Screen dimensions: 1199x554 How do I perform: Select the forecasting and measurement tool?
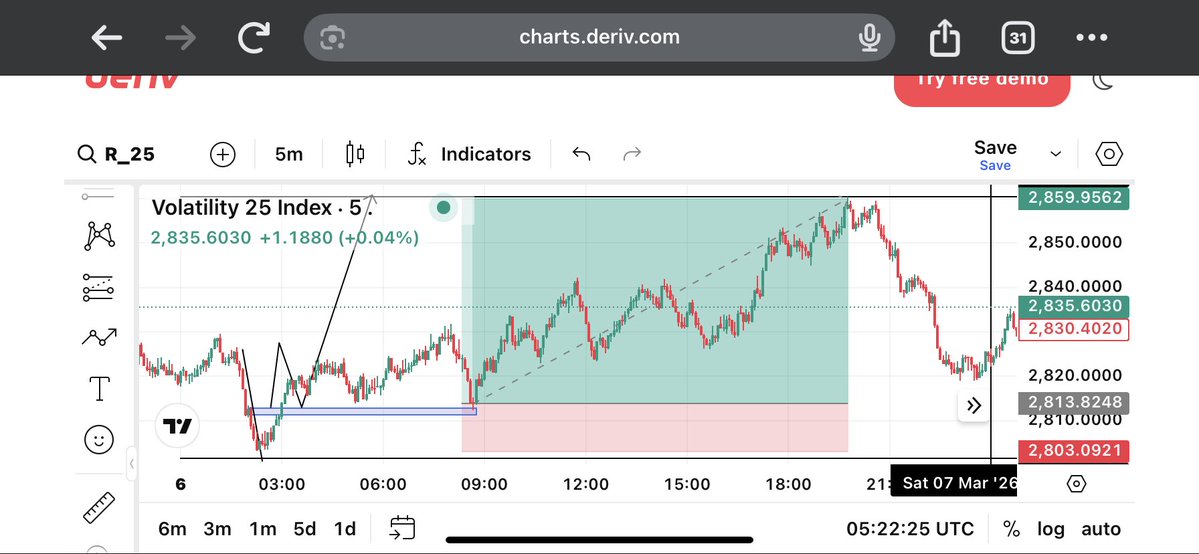coord(99,337)
